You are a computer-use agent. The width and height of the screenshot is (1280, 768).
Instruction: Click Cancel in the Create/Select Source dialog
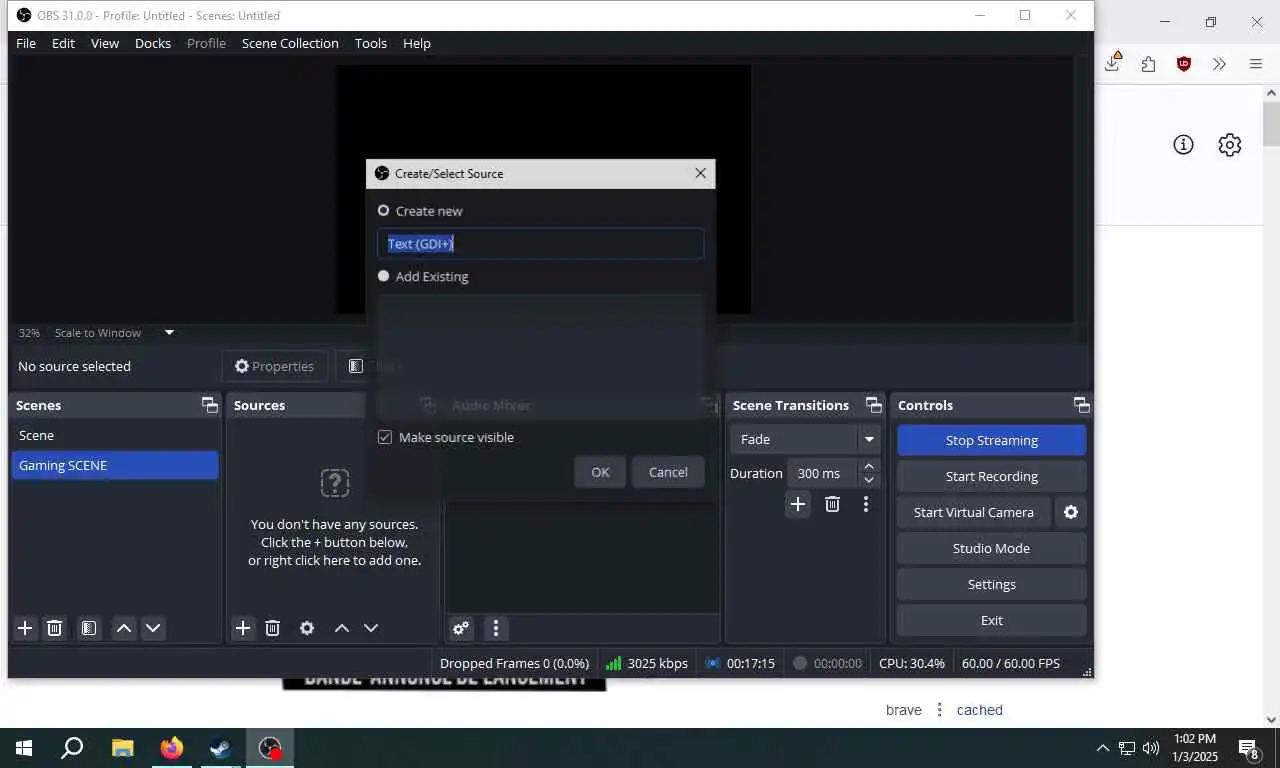[668, 472]
